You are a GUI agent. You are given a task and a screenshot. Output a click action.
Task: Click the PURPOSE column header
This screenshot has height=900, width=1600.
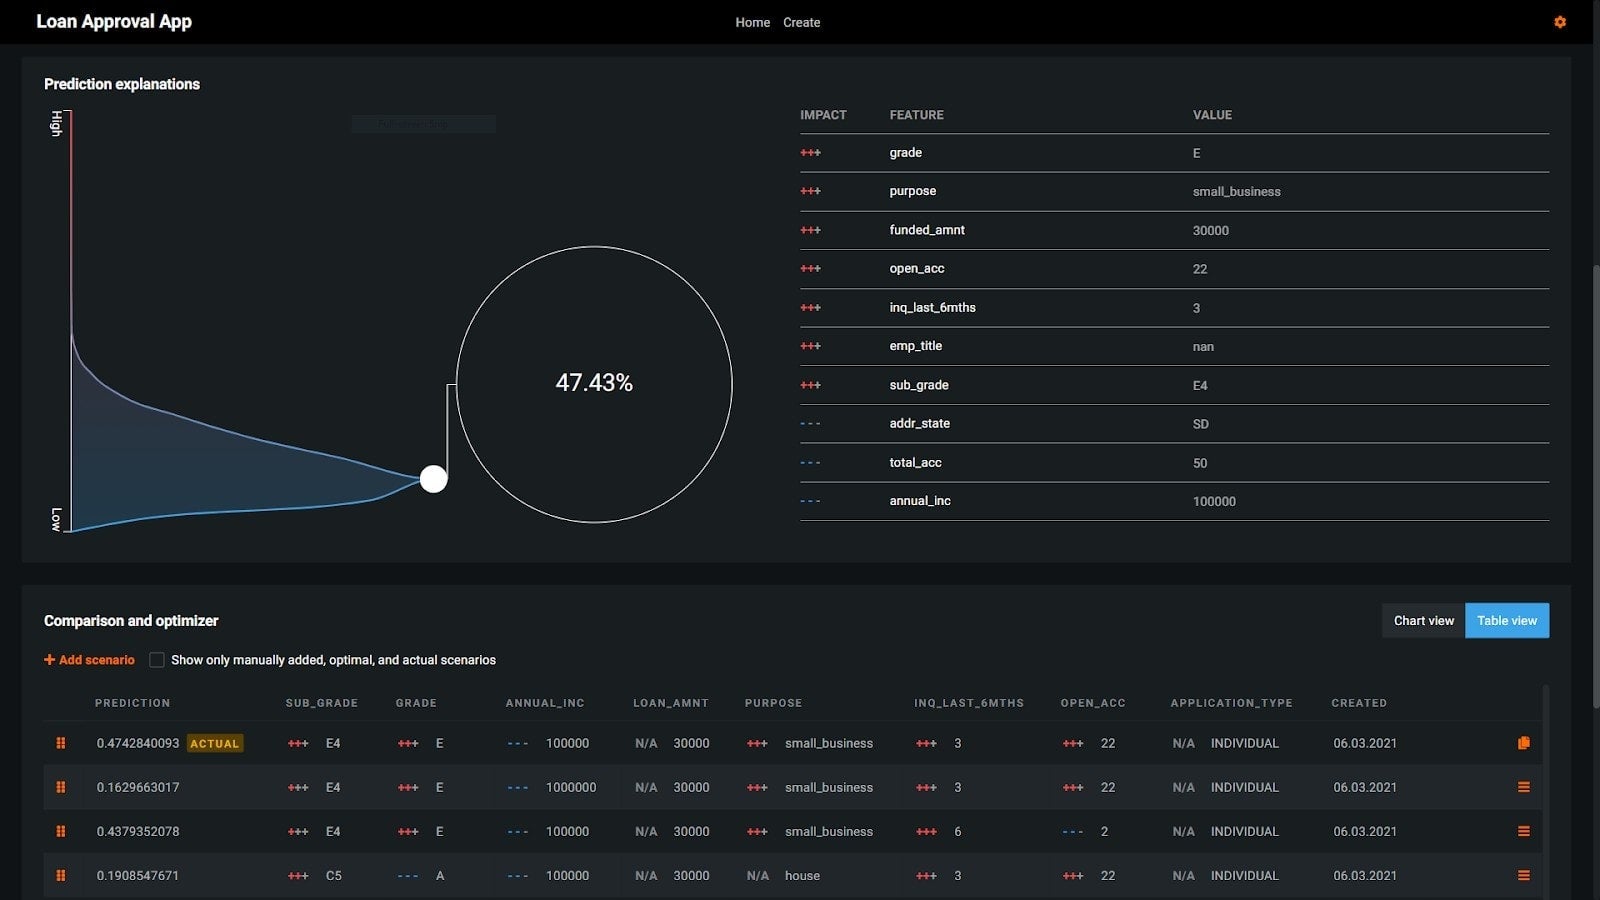(774, 703)
